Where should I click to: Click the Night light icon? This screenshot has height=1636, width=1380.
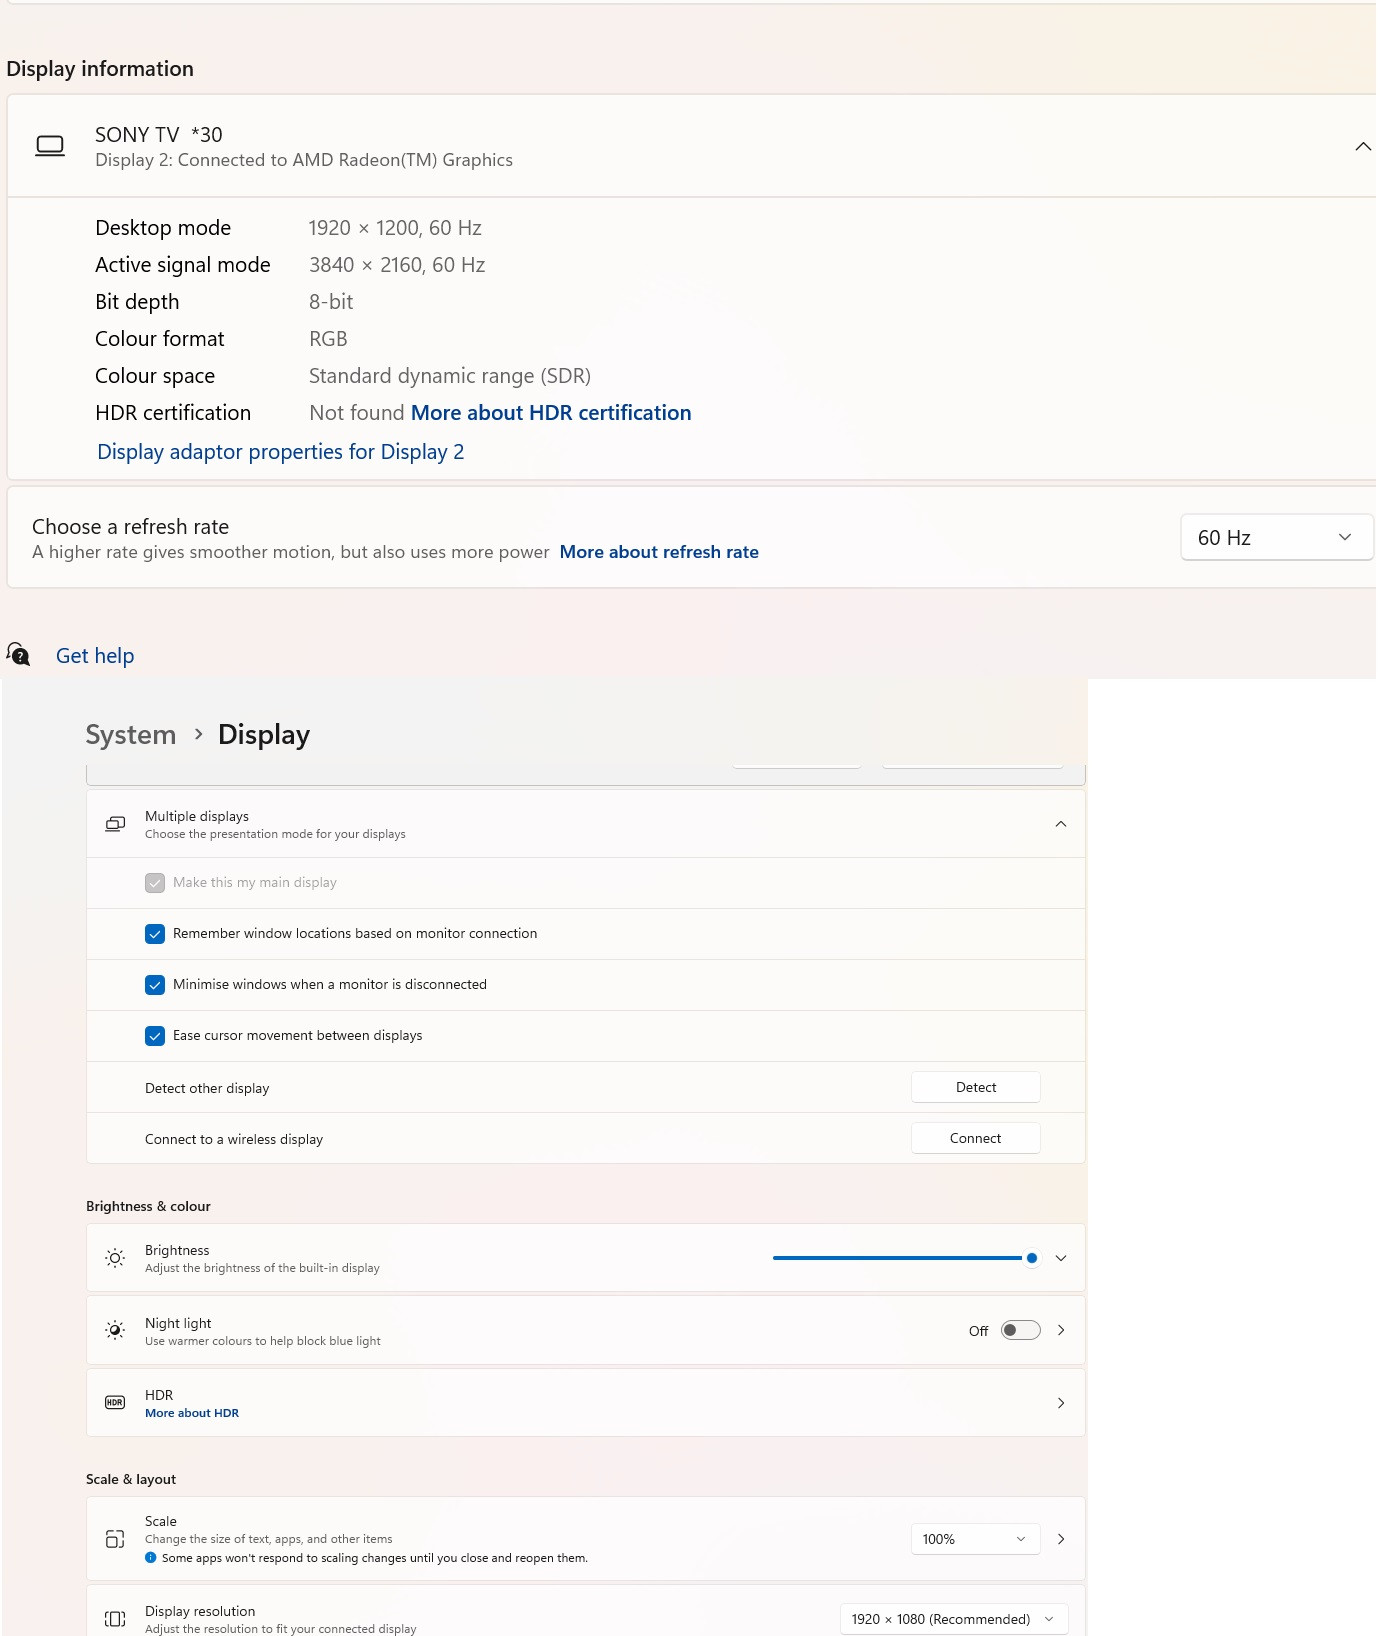(x=115, y=1330)
